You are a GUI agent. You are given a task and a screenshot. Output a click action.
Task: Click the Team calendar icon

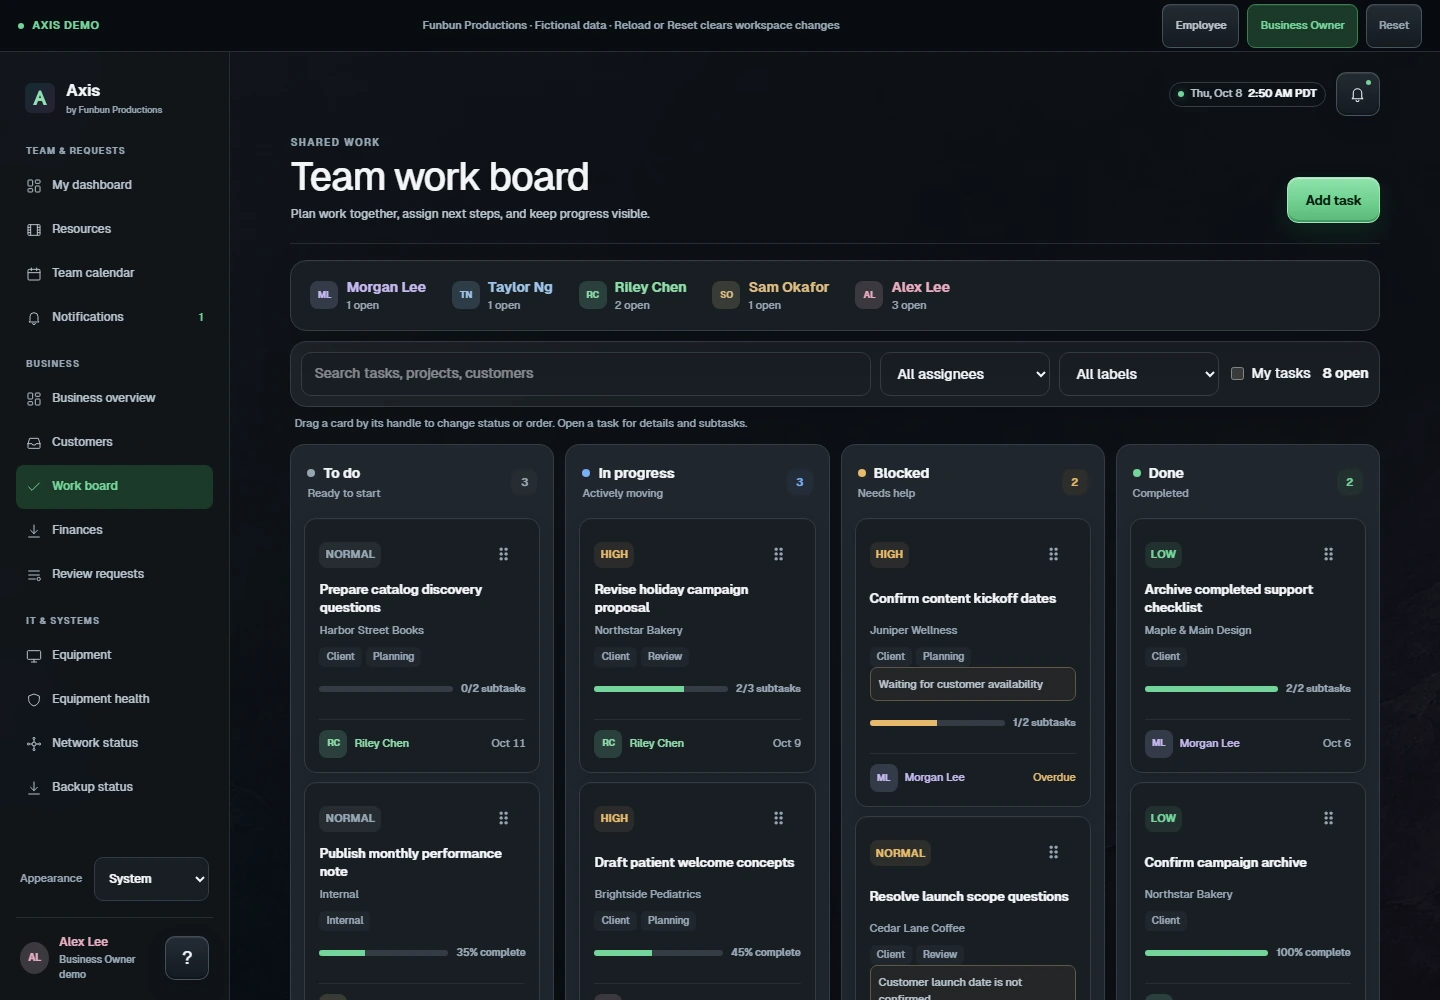pos(34,274)
